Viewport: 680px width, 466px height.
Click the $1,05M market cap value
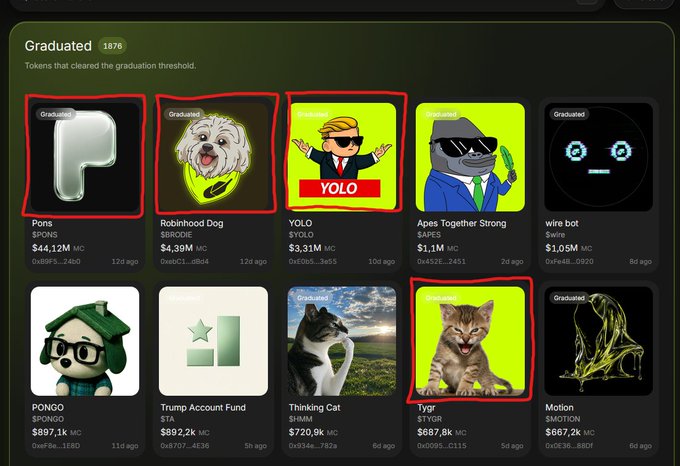point(562,248)
